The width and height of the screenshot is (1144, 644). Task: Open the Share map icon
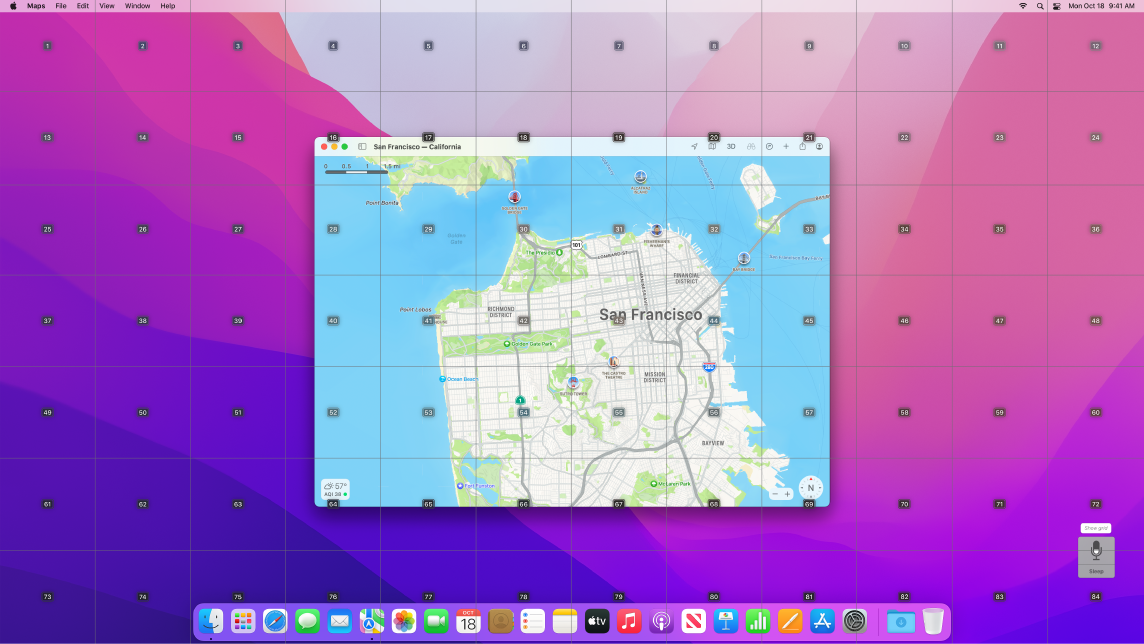pos(803,146)
